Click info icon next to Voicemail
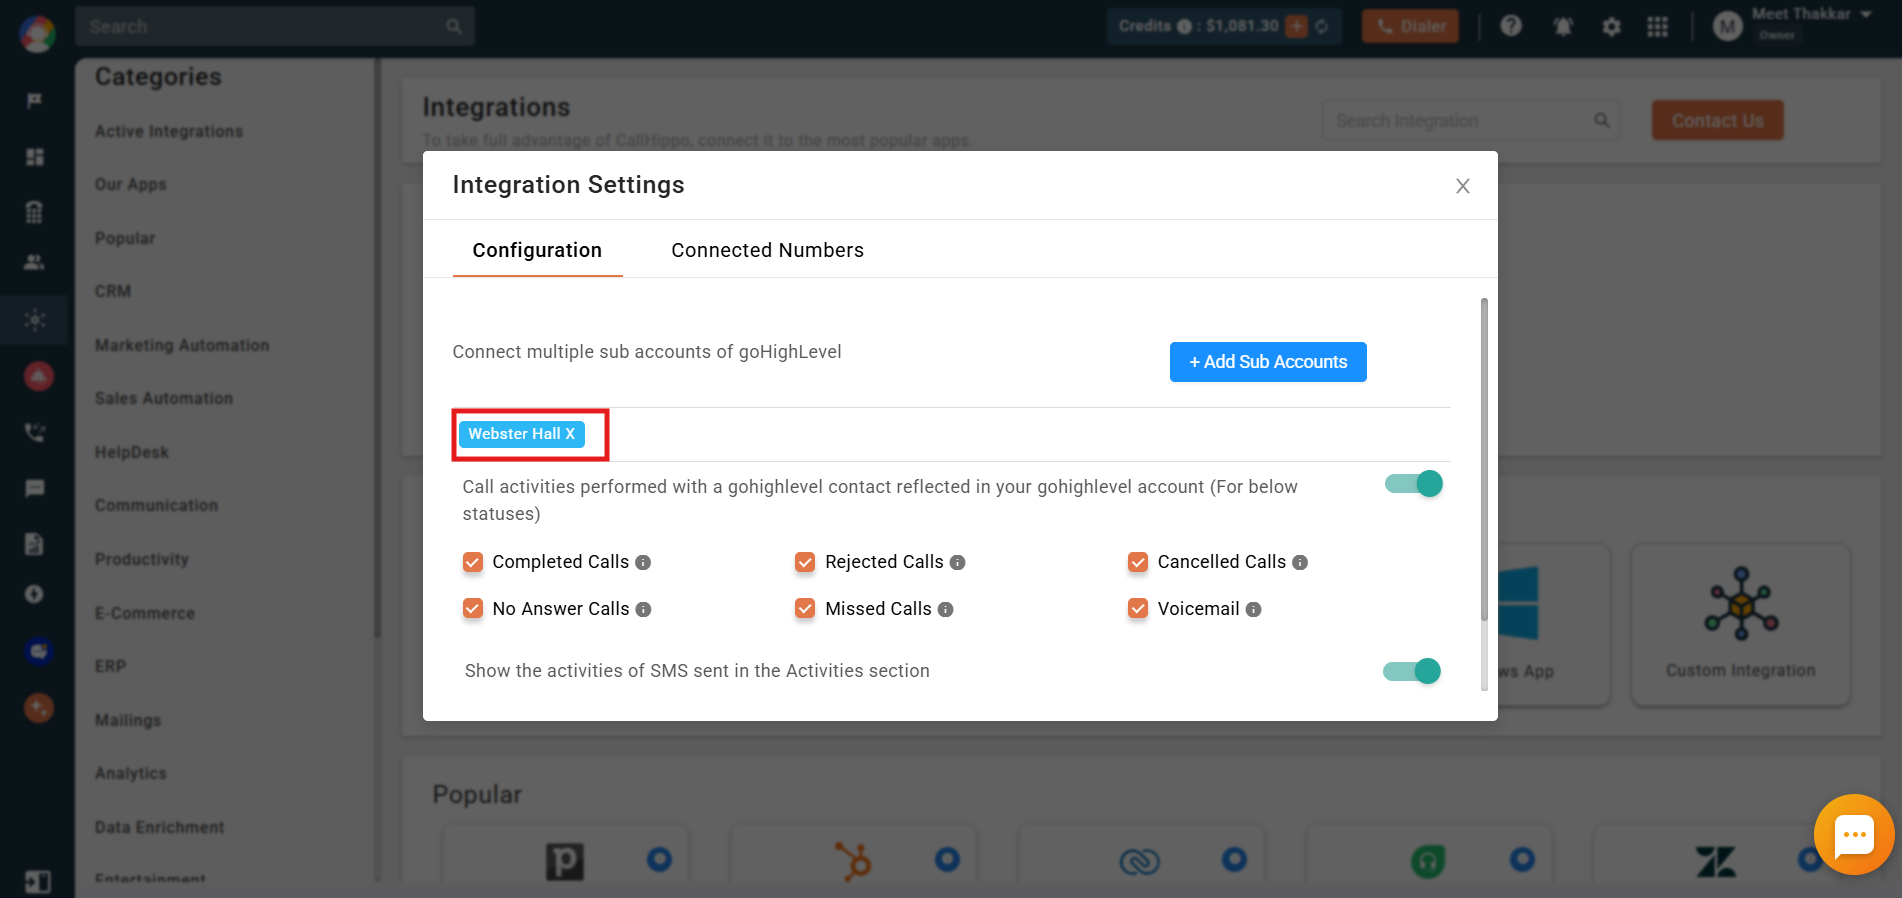 (1253, 609)
